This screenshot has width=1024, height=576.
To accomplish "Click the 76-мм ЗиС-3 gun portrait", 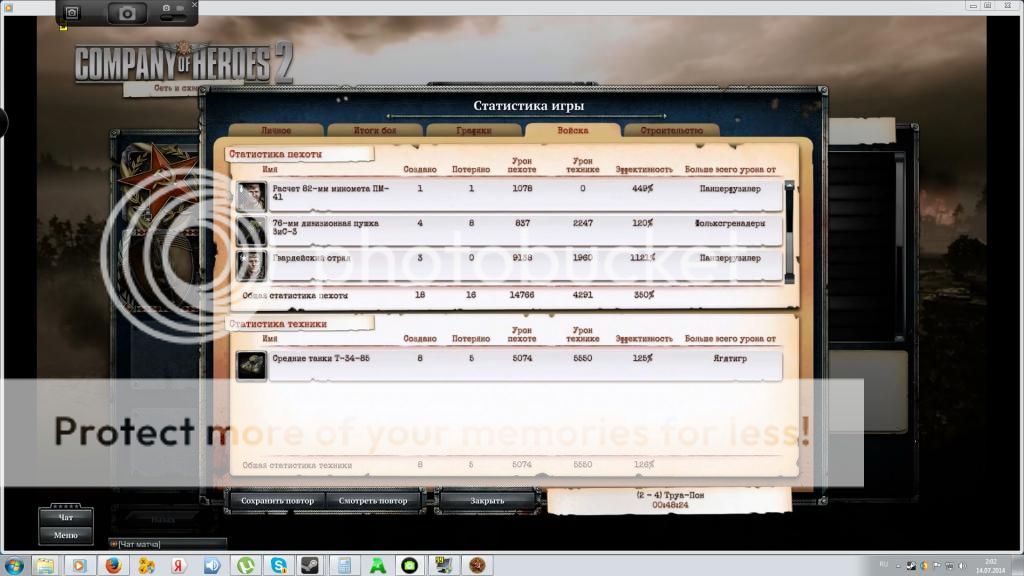I will point(251,231).
